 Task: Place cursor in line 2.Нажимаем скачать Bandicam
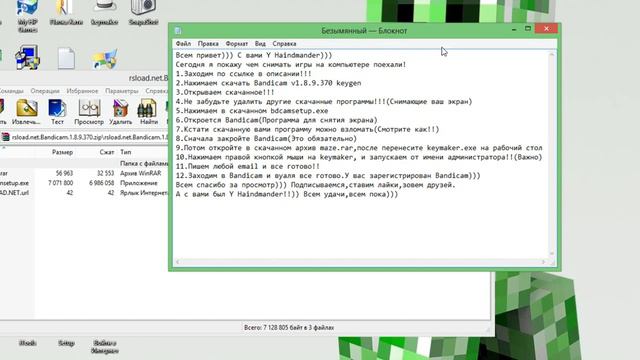coord(268,83)
